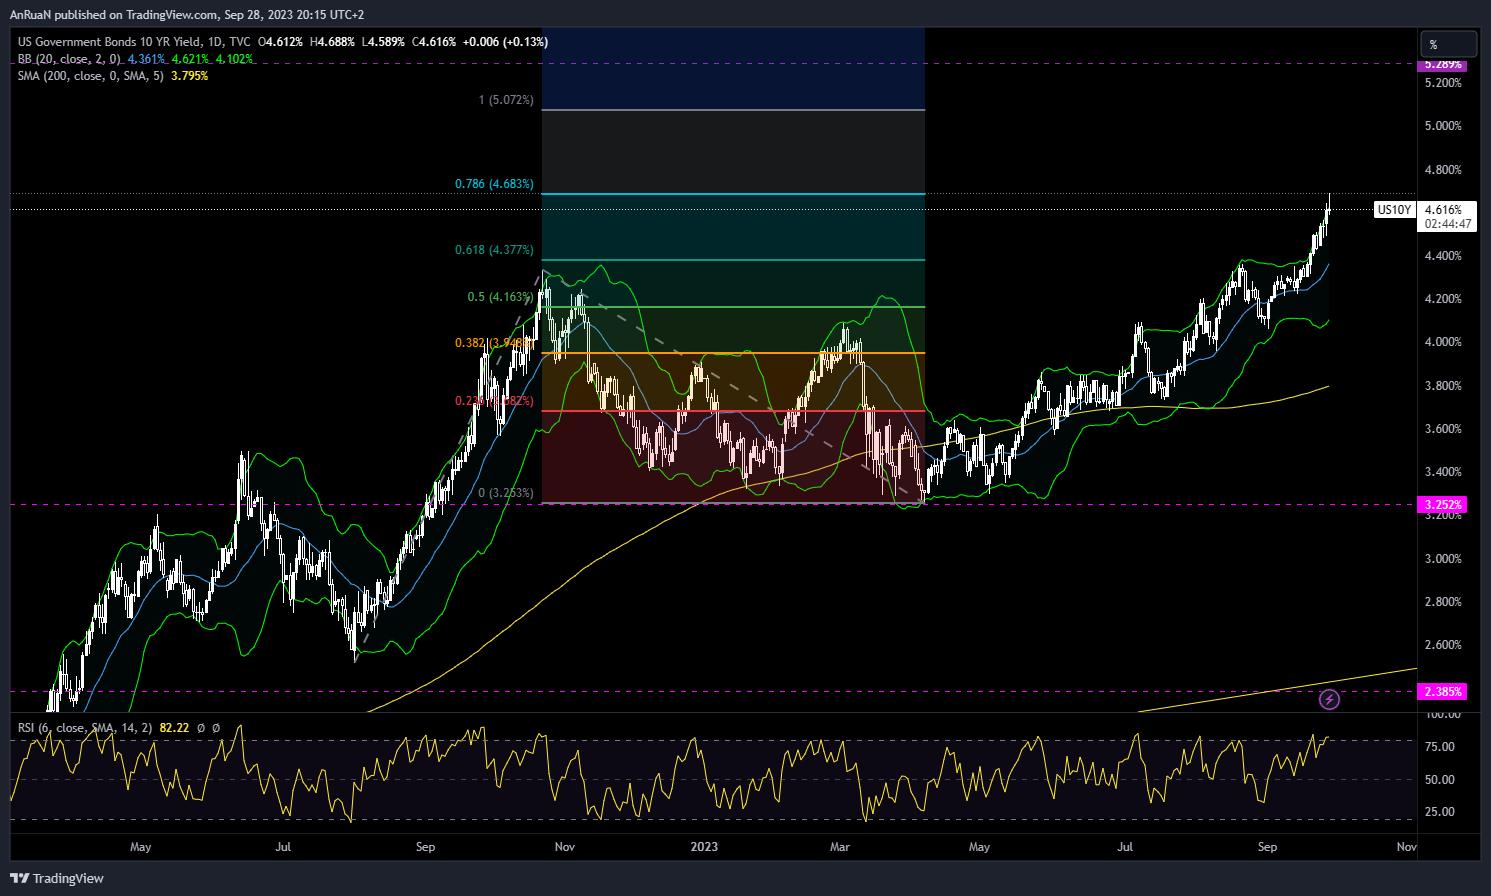Click the SMA value 3.795%

190,76
